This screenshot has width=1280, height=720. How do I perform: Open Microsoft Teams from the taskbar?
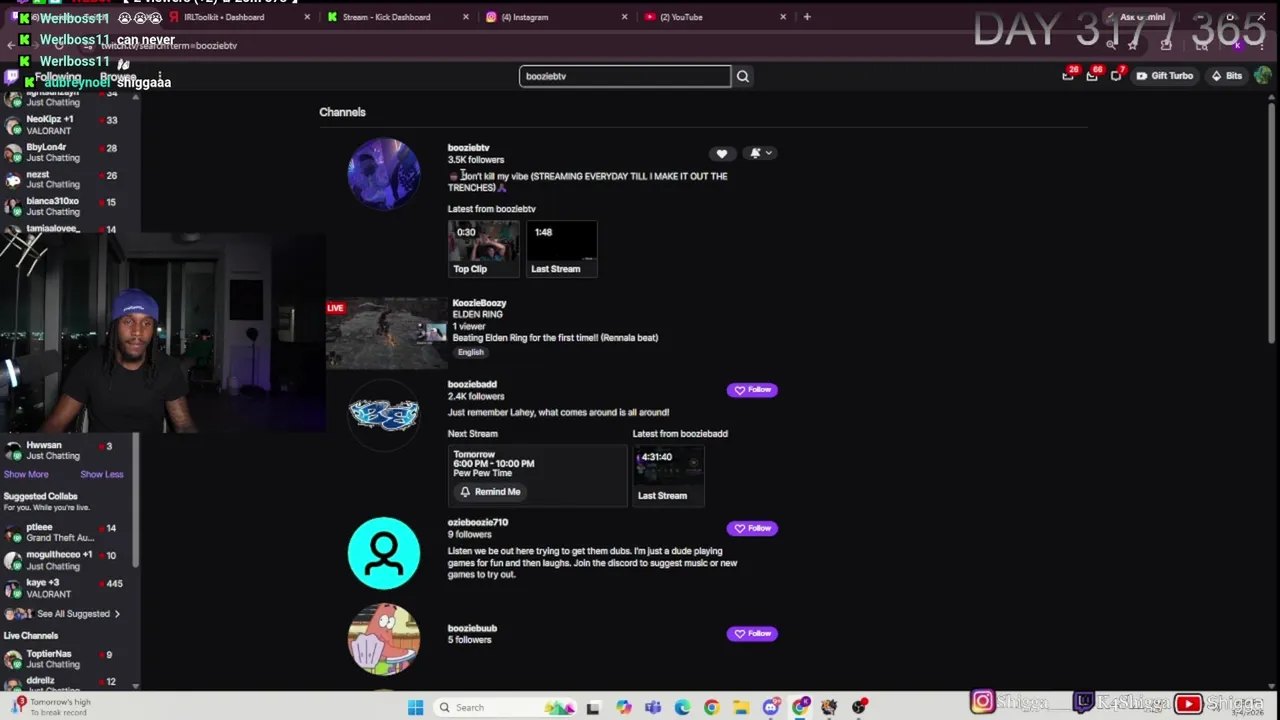click(x=653, y=707)
